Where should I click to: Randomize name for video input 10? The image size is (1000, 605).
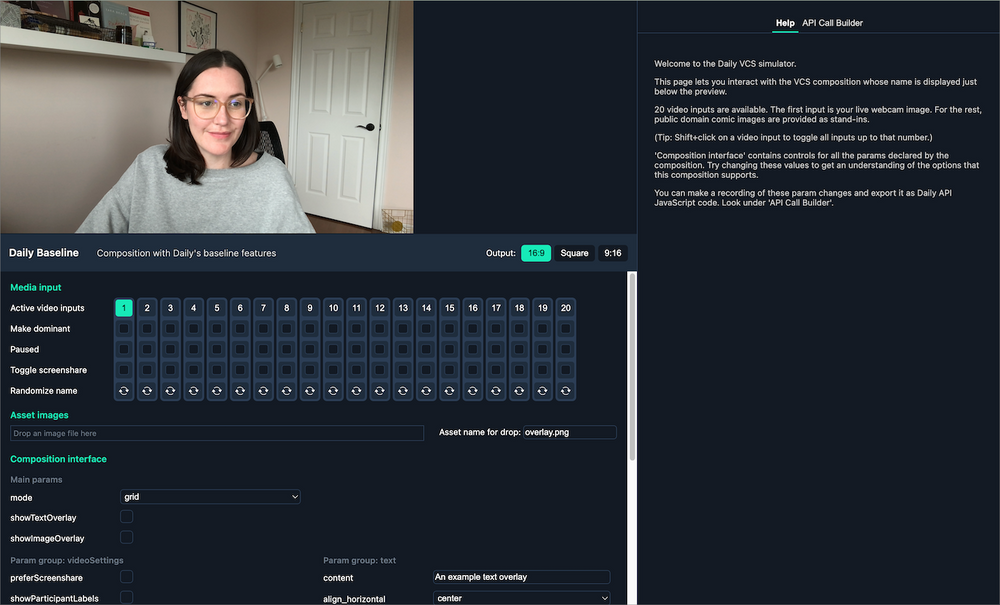[x=333, y=390]
